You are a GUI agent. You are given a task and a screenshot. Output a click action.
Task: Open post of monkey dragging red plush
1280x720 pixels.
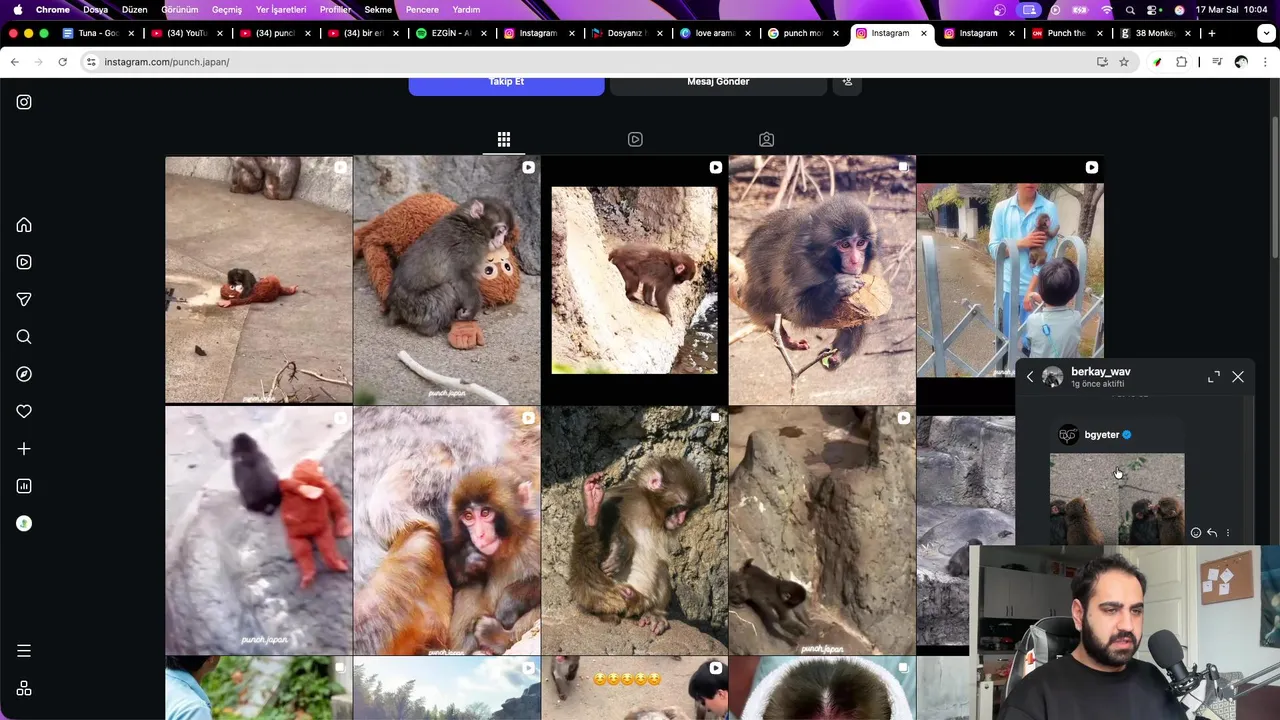click(x=259, y=530)
